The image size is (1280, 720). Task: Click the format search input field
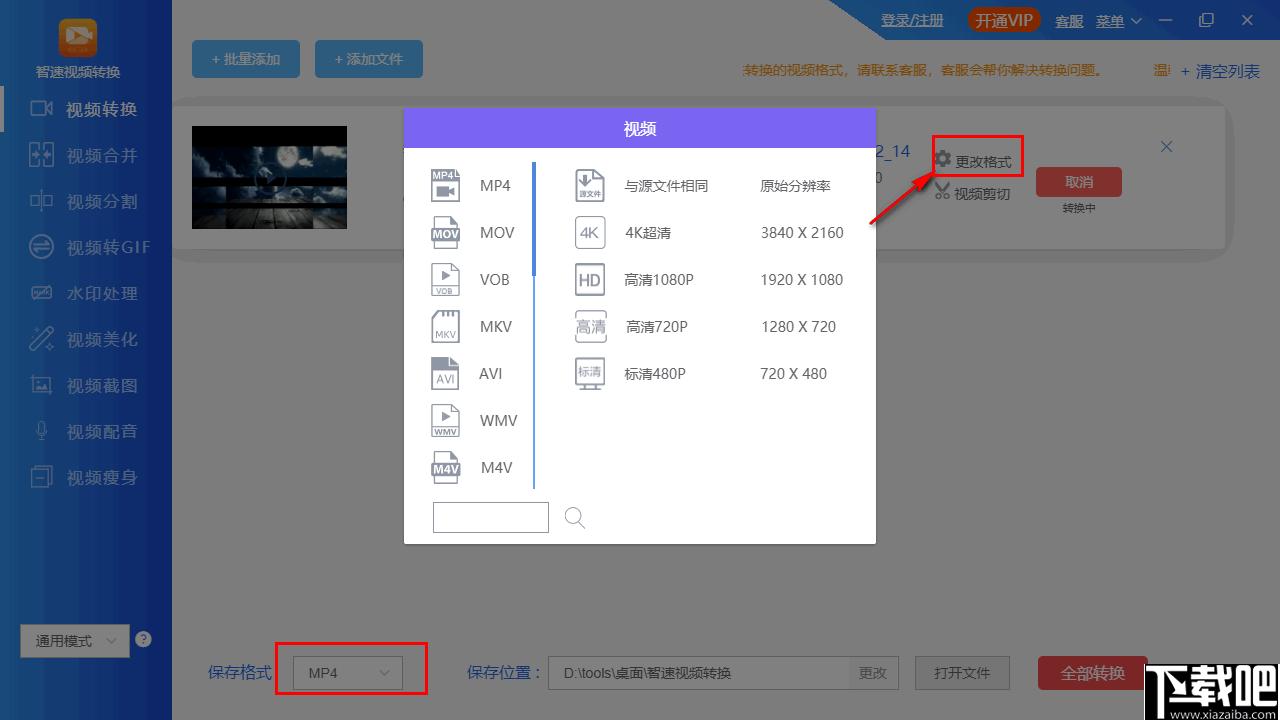coord(491,517)
